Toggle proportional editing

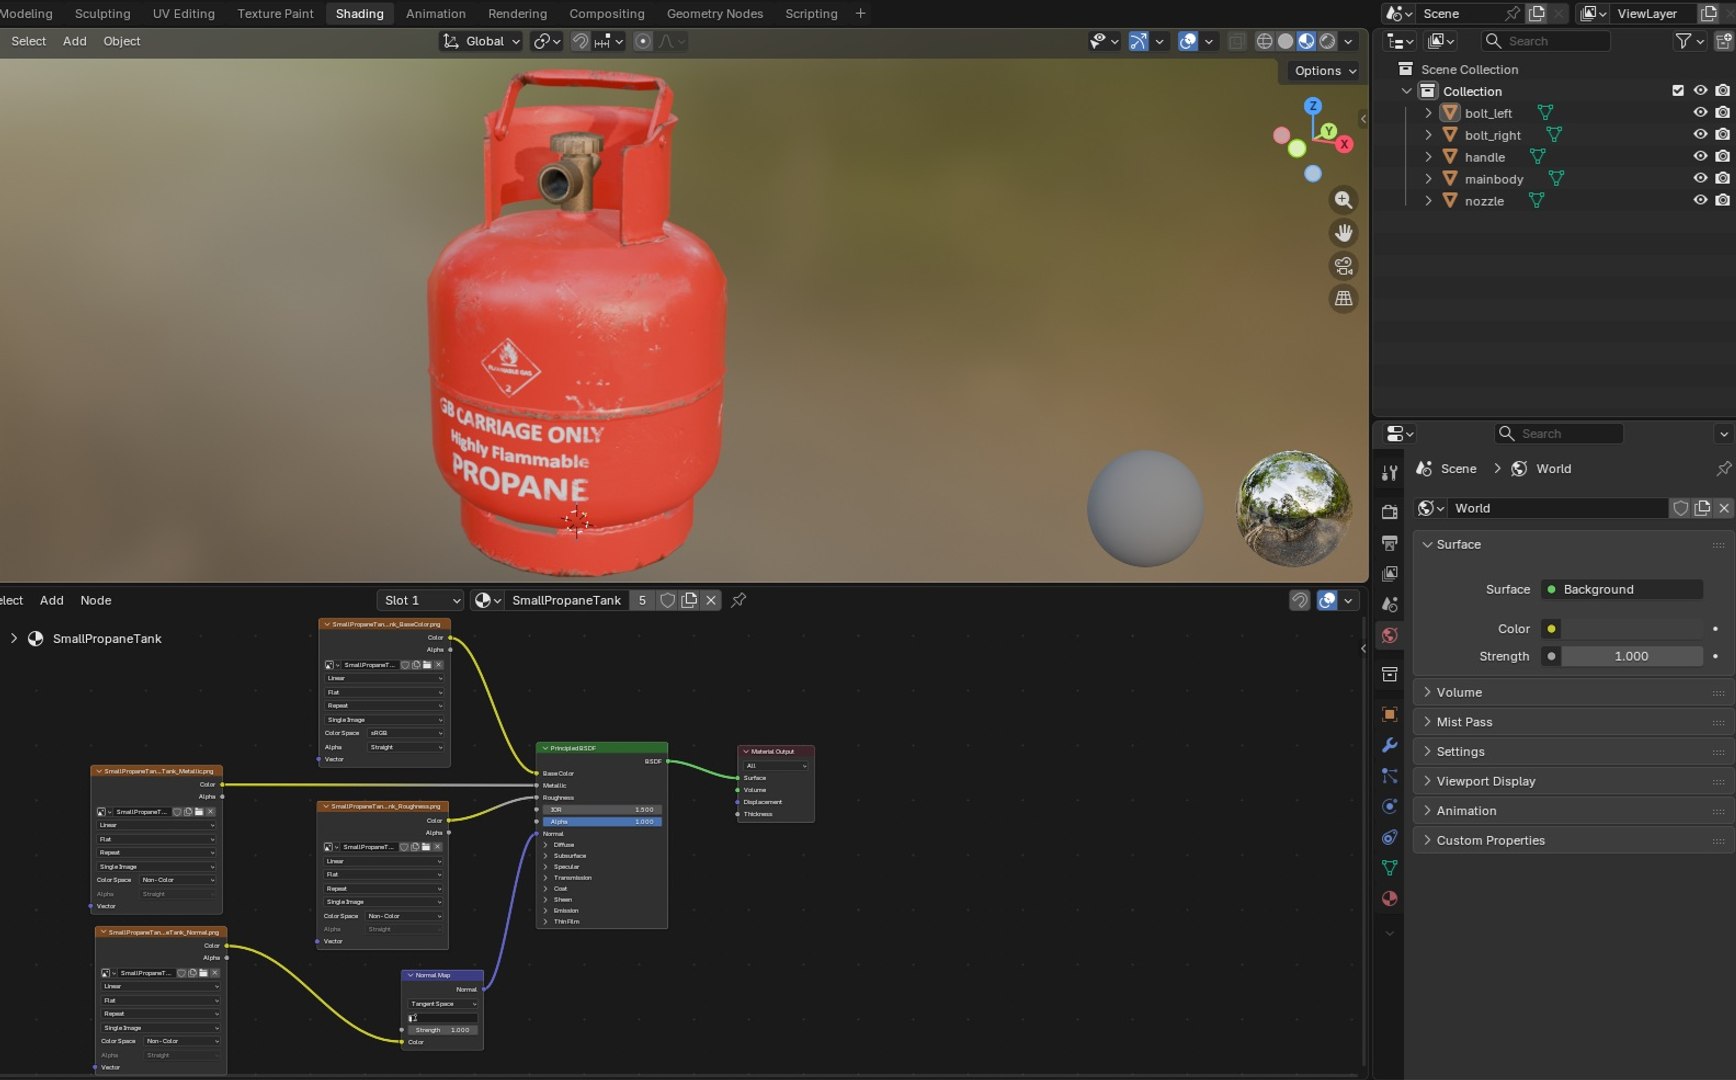(643, 41)
